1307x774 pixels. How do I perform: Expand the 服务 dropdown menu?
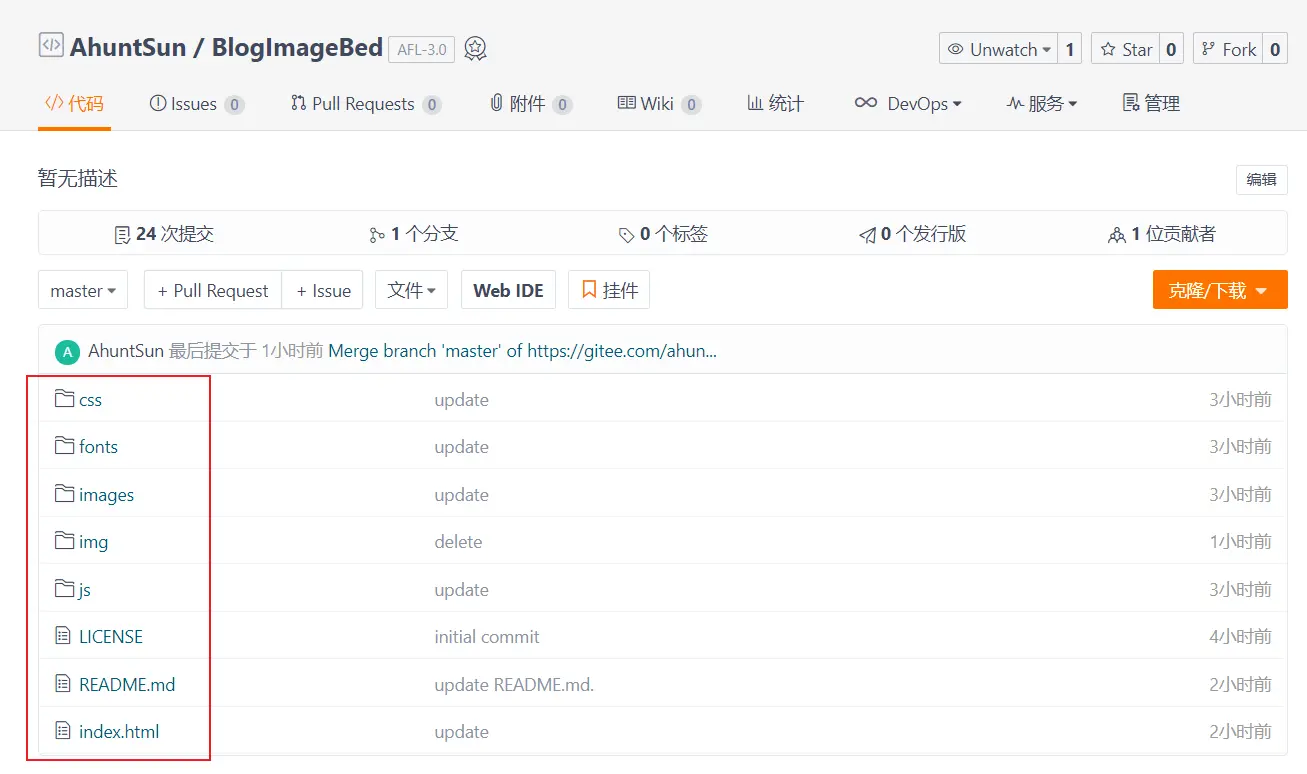(x=1042, y=103)
